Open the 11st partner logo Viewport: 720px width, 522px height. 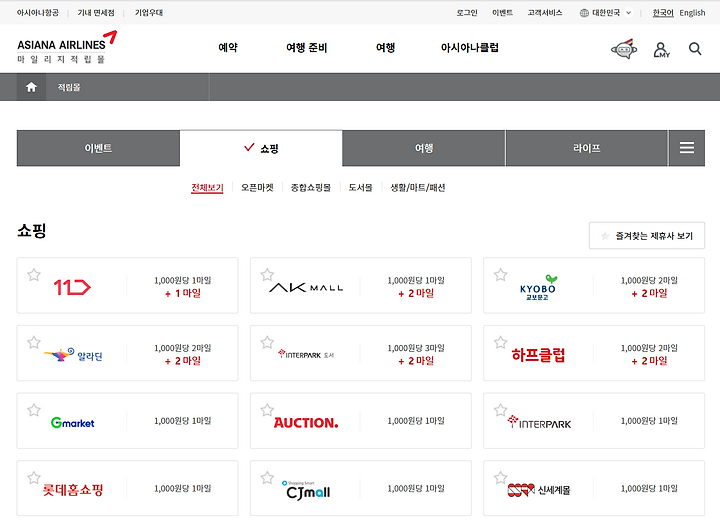72,287
